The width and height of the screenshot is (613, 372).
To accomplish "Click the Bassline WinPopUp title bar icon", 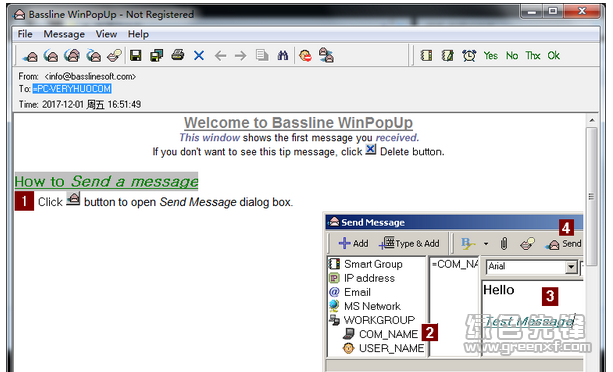I will 19,15.
